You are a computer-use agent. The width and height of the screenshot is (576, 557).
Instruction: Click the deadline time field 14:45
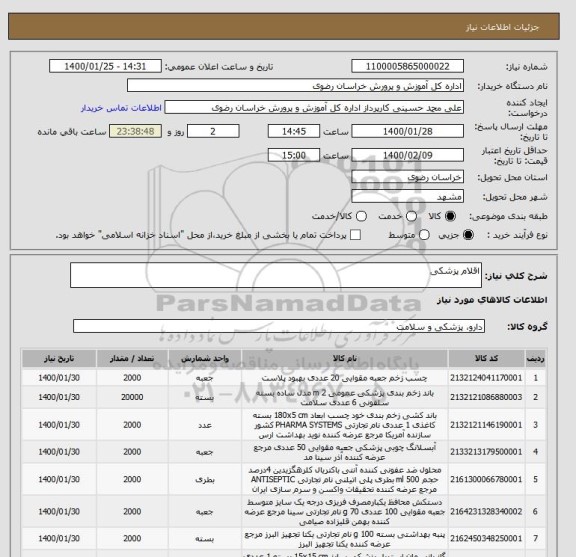point(294,132)
